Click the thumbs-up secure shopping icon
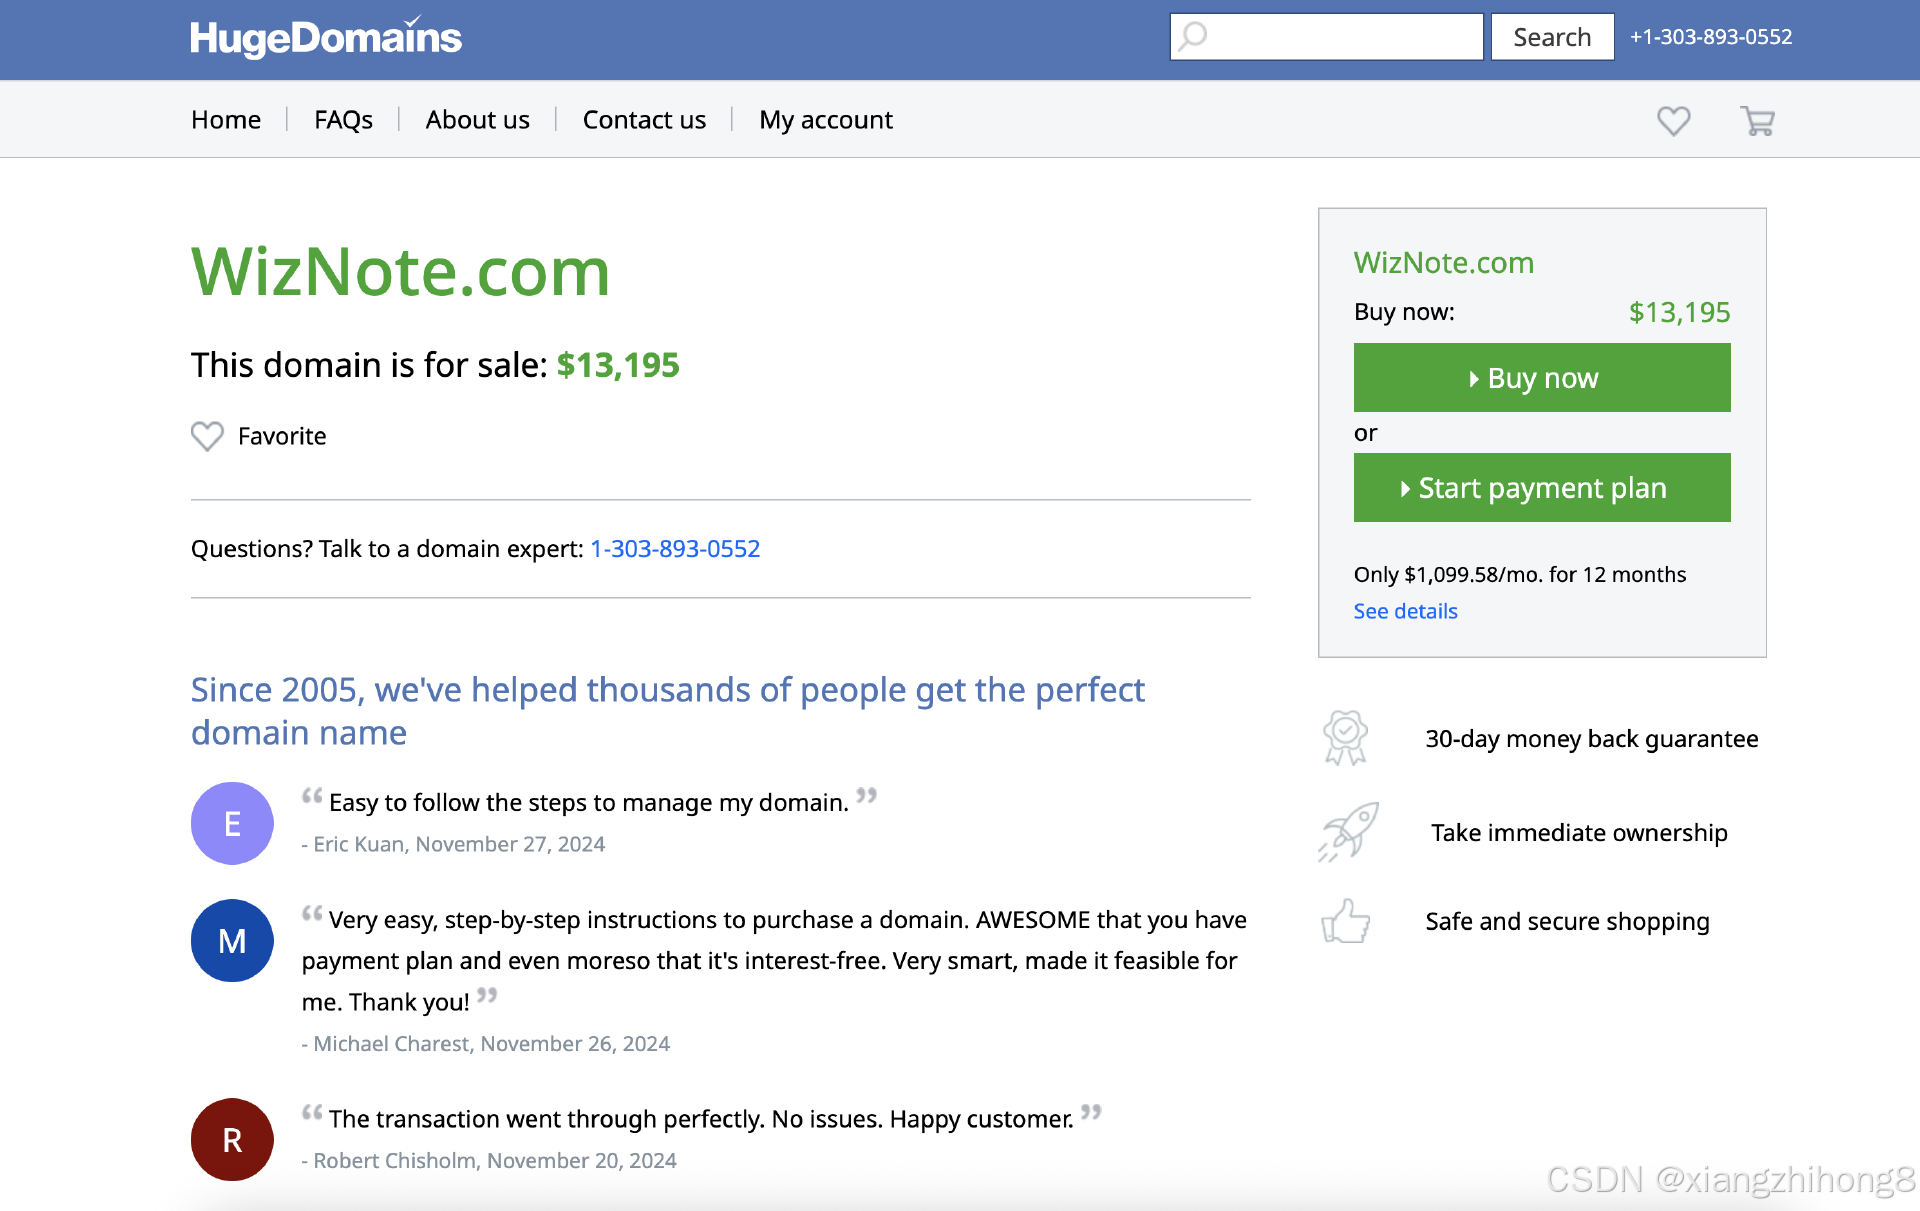This screenshot has height=1211, width=1920. point(1346,921)
